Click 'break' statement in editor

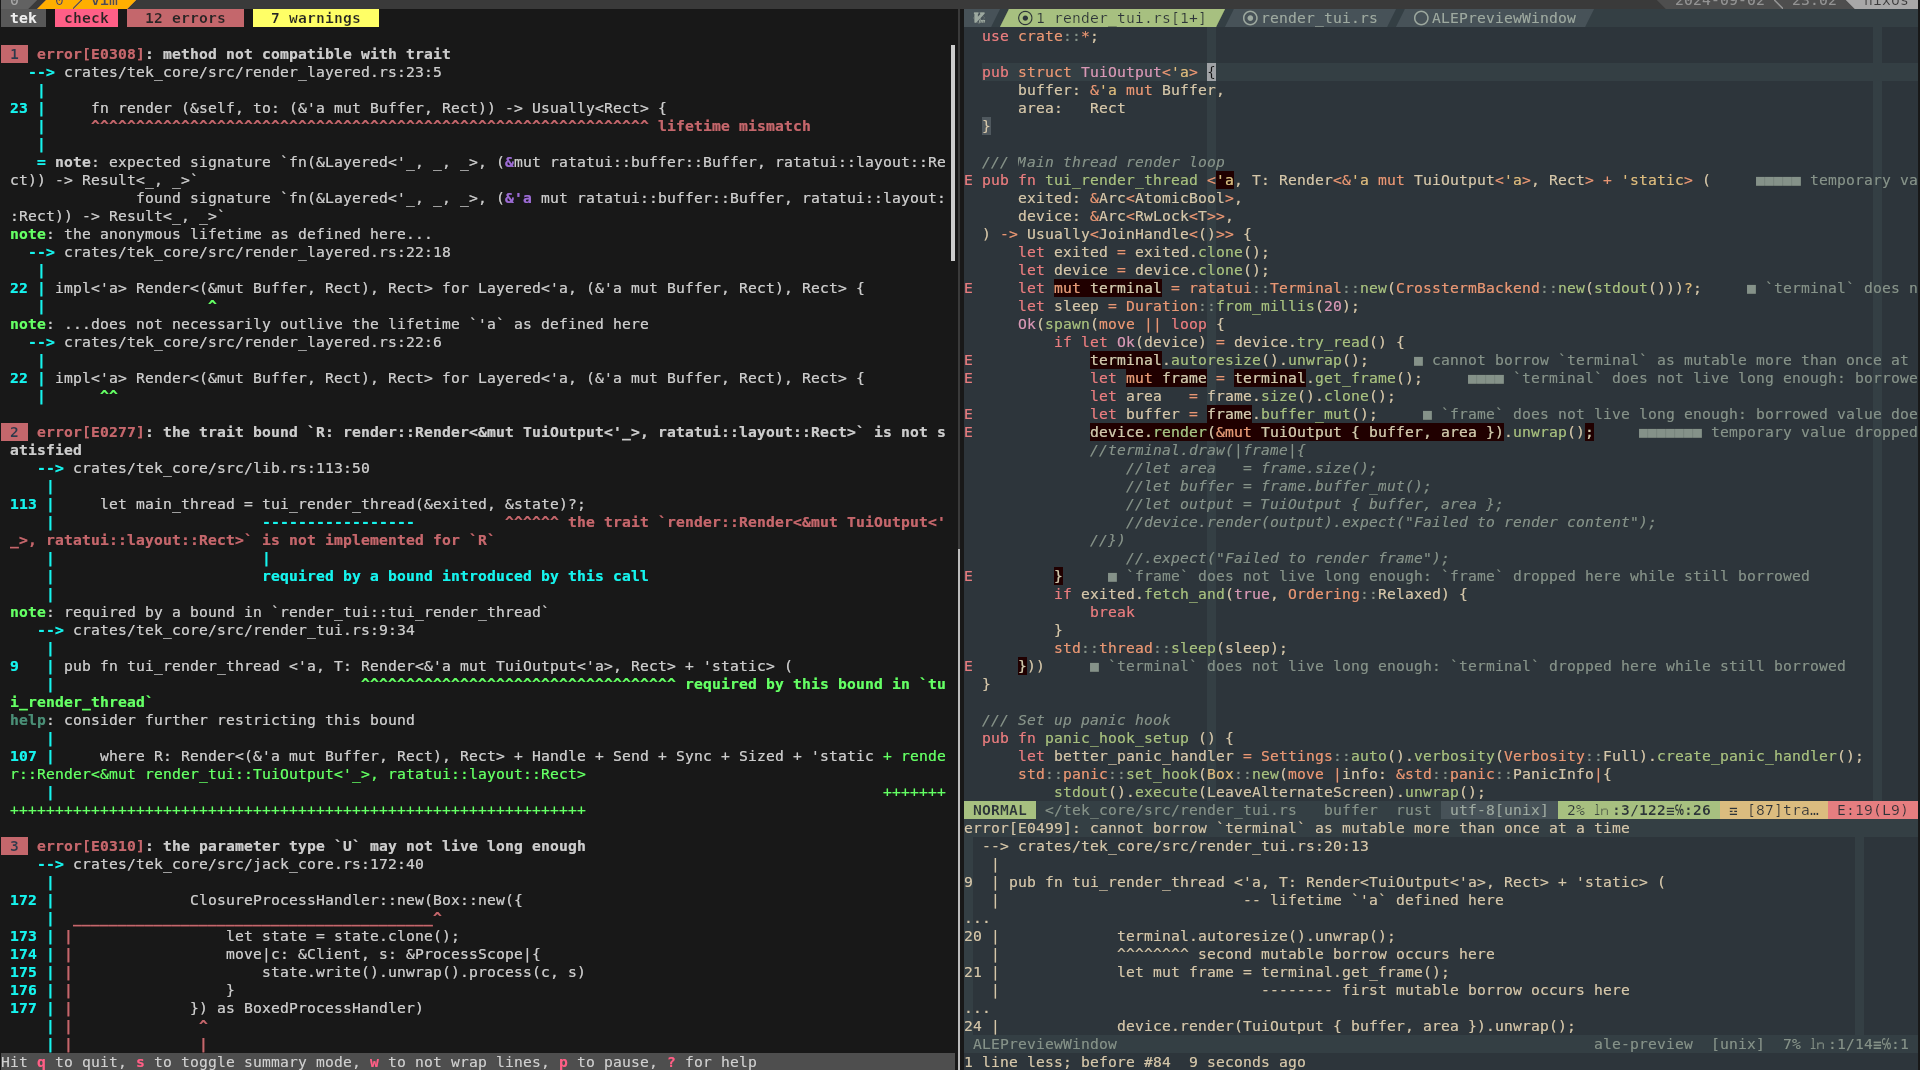pos(1112,612)
